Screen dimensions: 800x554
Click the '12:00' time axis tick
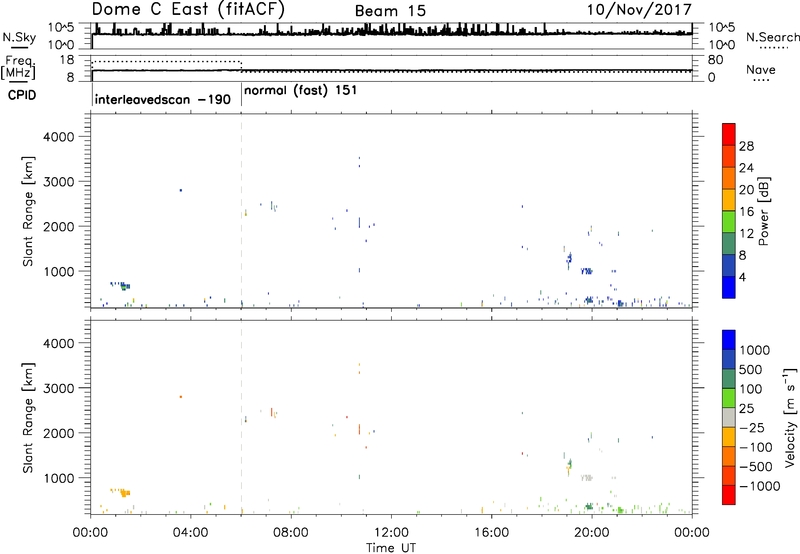(x=391, y=533)
